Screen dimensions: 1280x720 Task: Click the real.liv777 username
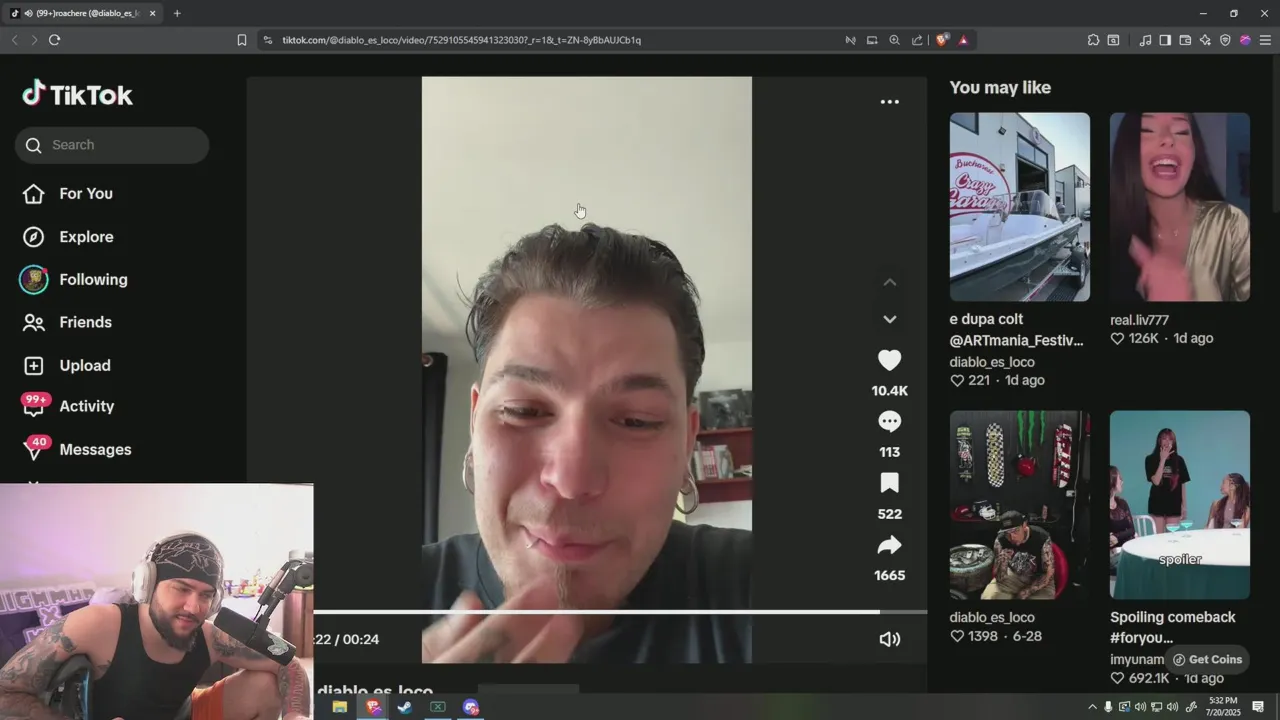(x=1139, y=320)
